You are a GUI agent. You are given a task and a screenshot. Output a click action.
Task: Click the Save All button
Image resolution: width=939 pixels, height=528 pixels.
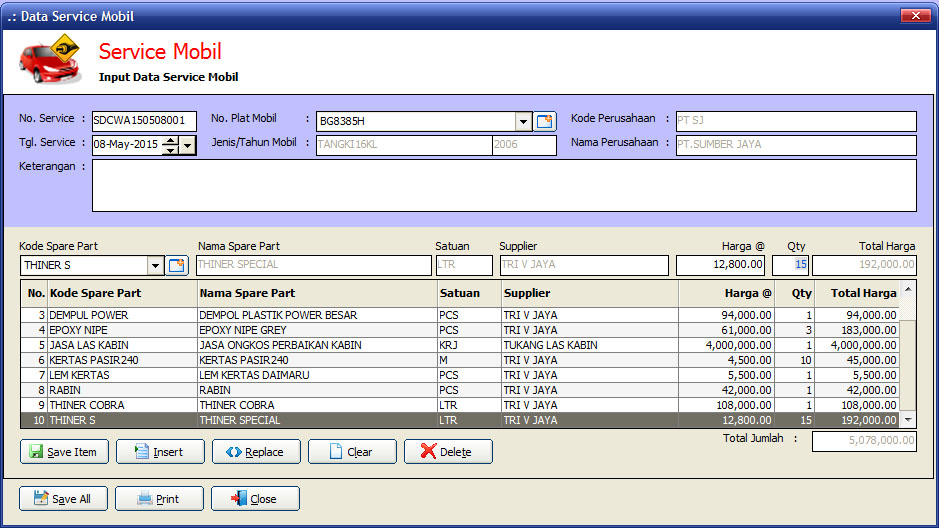click(63, 499)
